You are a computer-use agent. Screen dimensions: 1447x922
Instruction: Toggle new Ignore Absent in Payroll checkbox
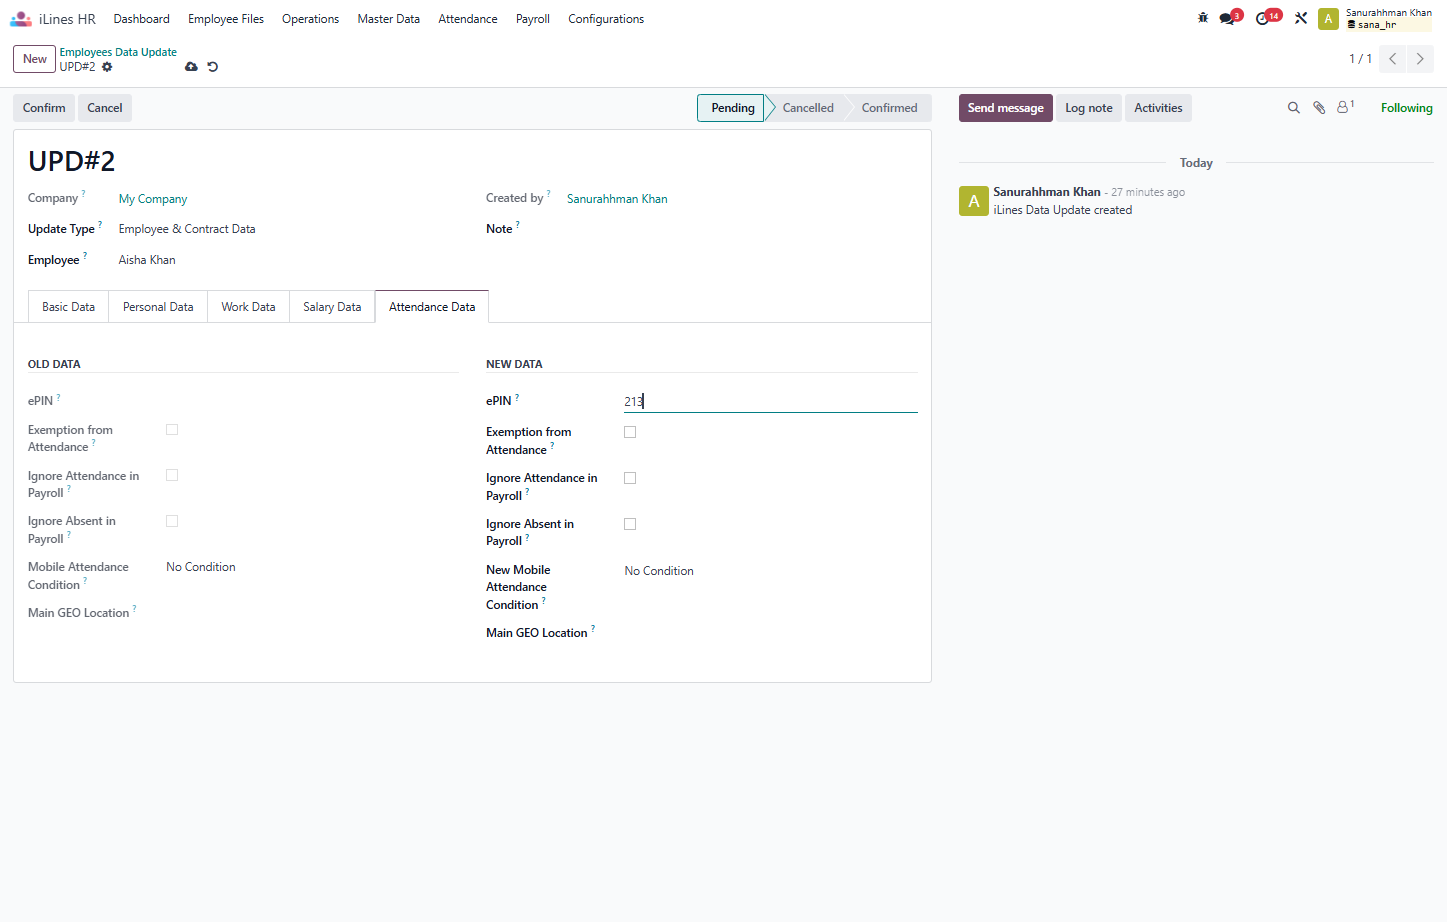tap(630, 524)
